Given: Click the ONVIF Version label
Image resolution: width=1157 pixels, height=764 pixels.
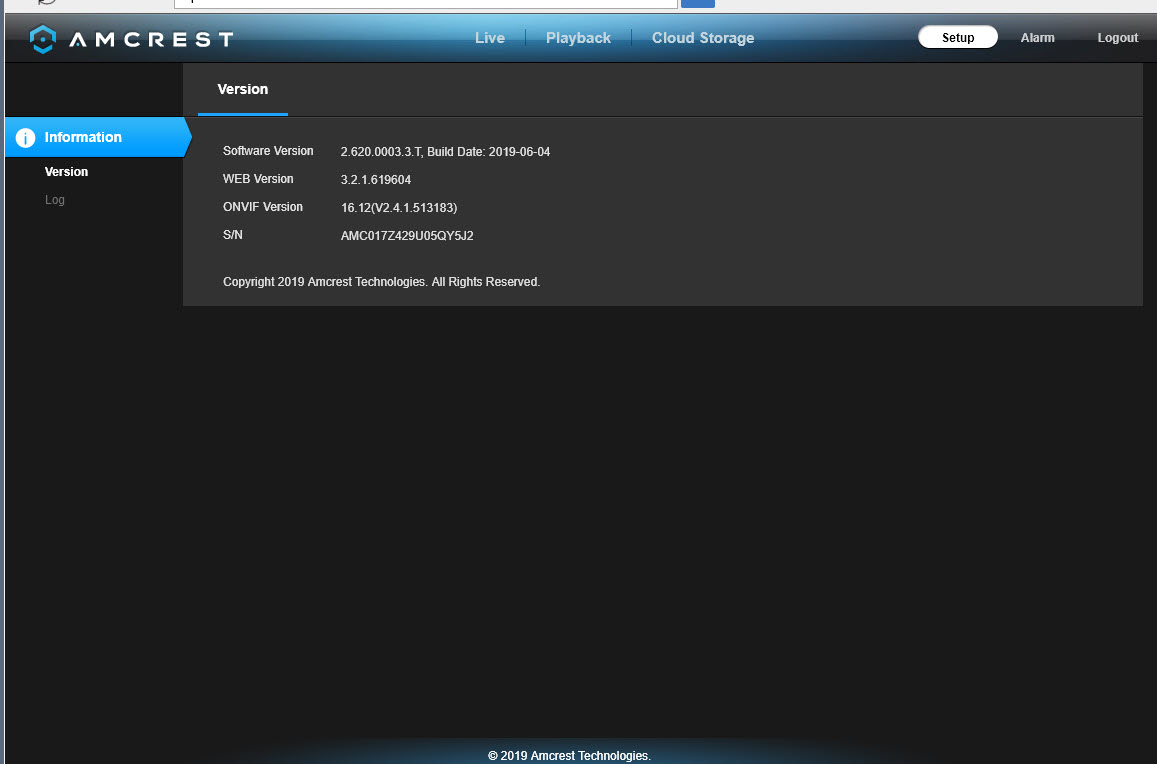Looking at the screenshot, I should click(263, 207).
